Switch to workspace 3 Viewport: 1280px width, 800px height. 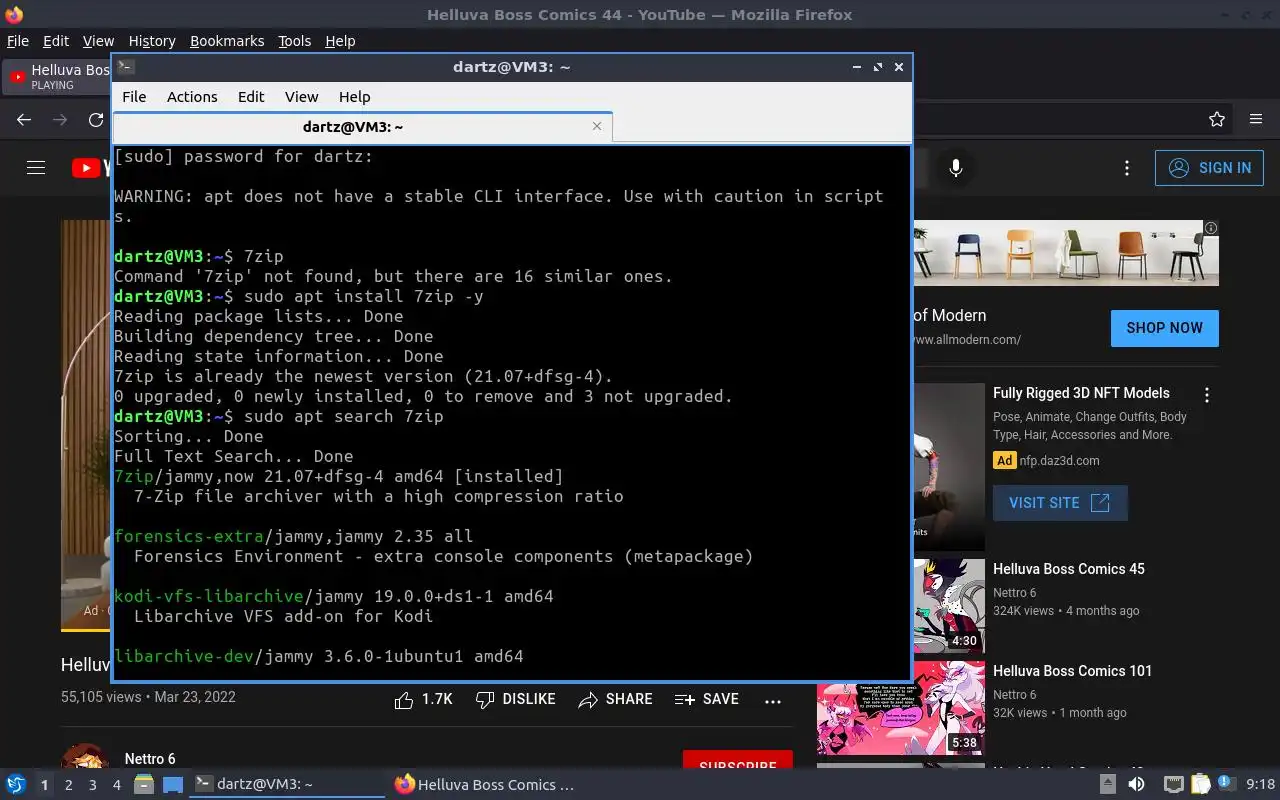(92, 785)
